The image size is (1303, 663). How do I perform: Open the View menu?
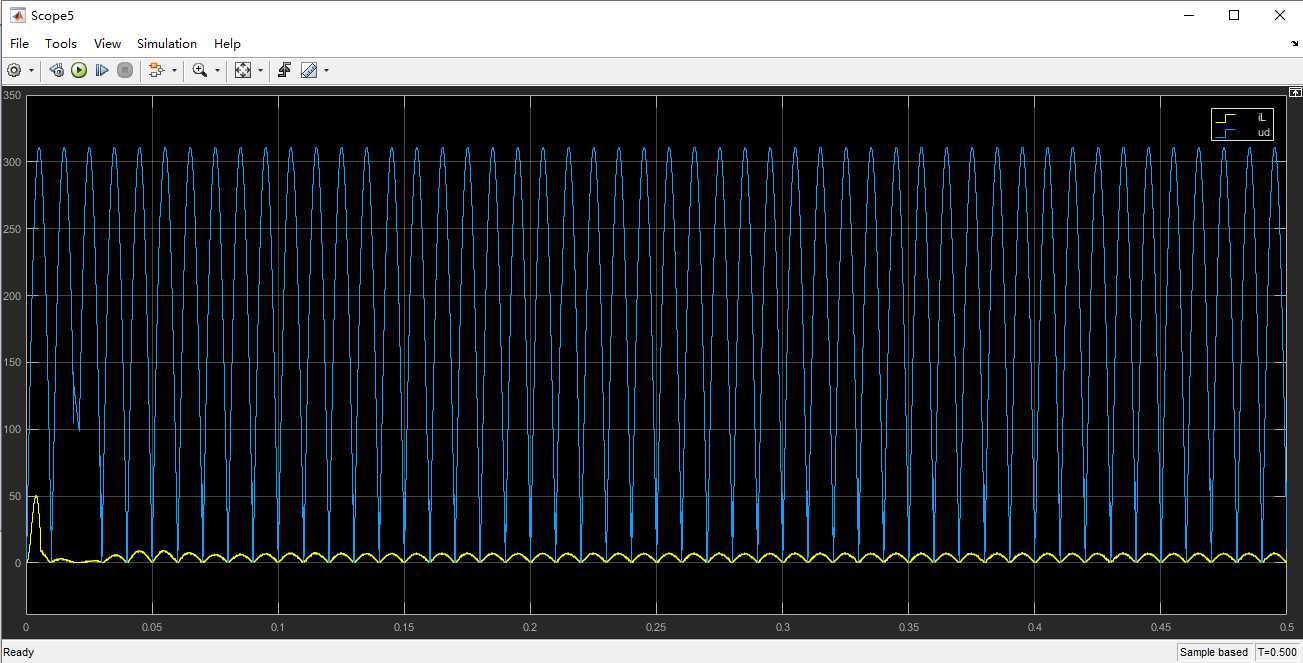click(x=107, y=44)
